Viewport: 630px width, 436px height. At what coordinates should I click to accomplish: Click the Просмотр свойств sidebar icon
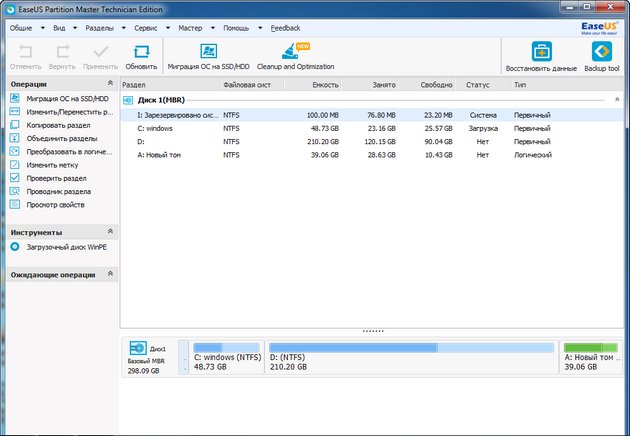click(x=14, y=205)
